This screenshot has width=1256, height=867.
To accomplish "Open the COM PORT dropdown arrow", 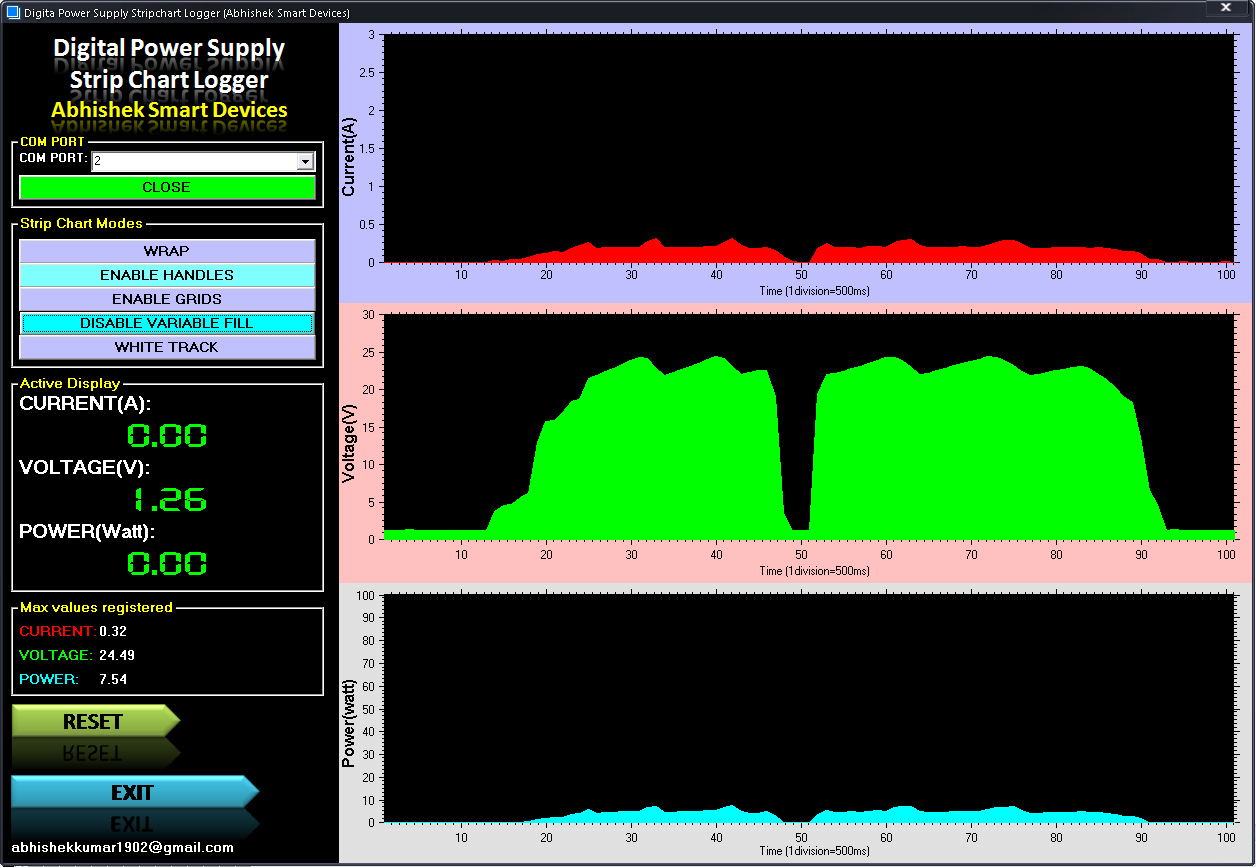I will pos(305,162).
